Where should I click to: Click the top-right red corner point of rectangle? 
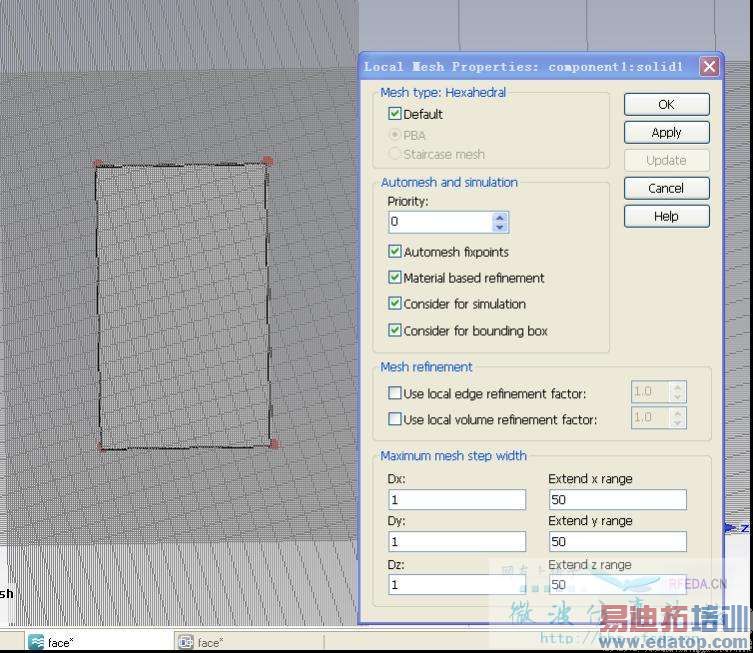pyautogui.click(x=267, y=161)
